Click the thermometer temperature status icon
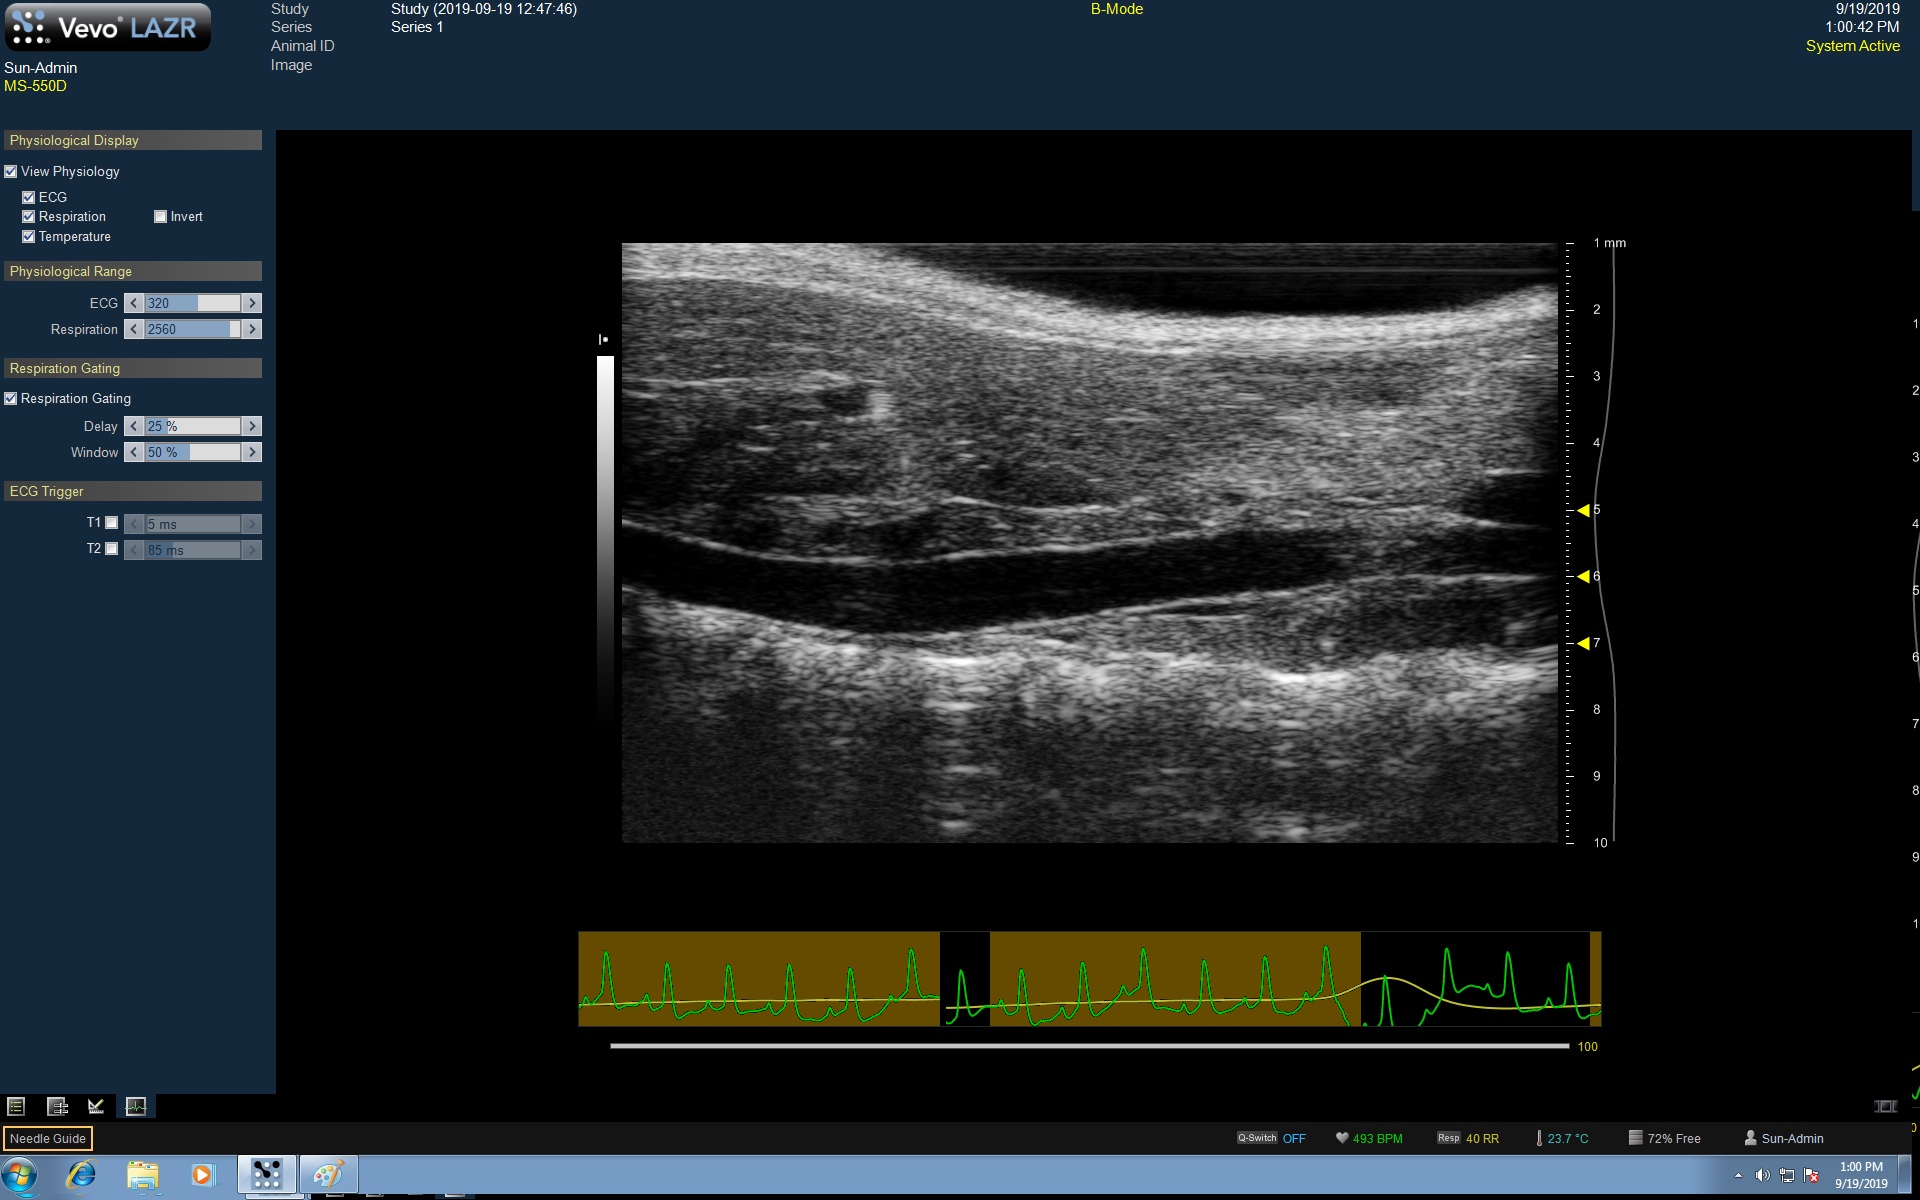This screenshot has width=1920, height=1200. (x=1538, y=1138)
